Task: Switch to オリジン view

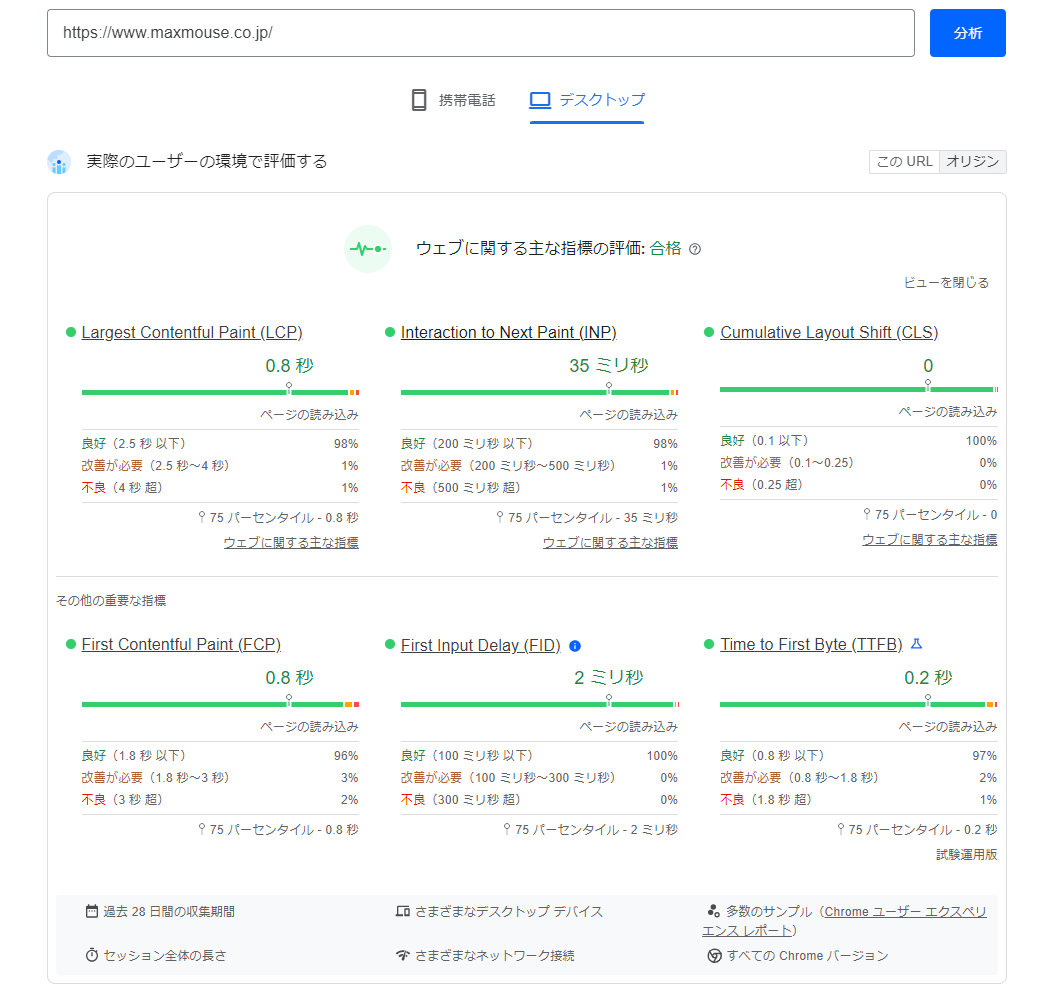Action: [972, 162]
